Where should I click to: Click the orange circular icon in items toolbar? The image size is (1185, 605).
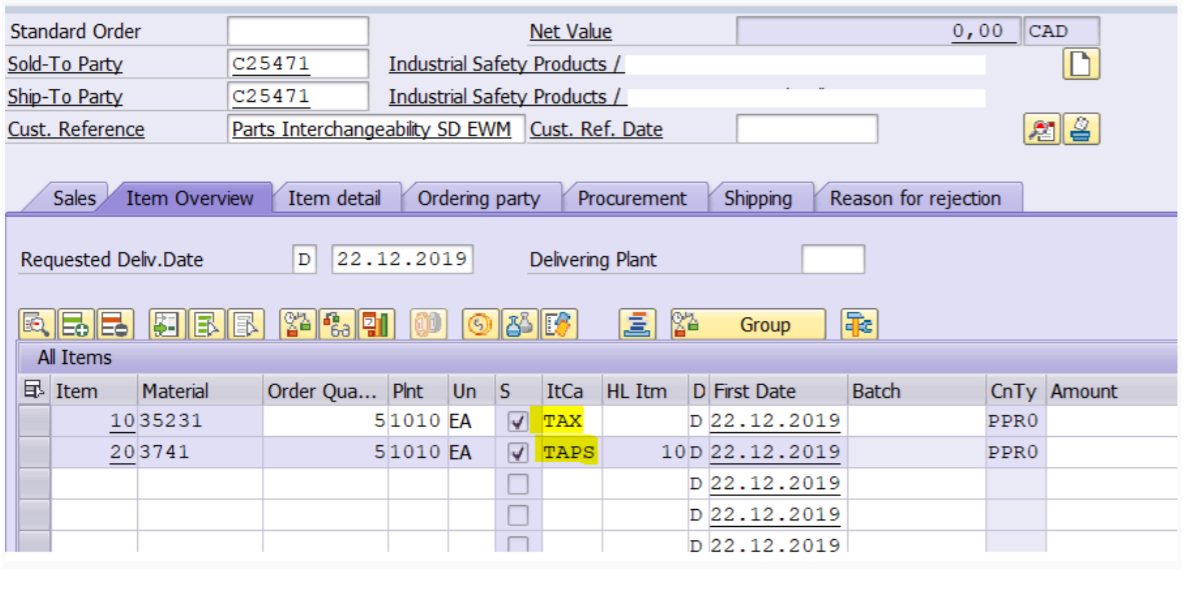481,324
